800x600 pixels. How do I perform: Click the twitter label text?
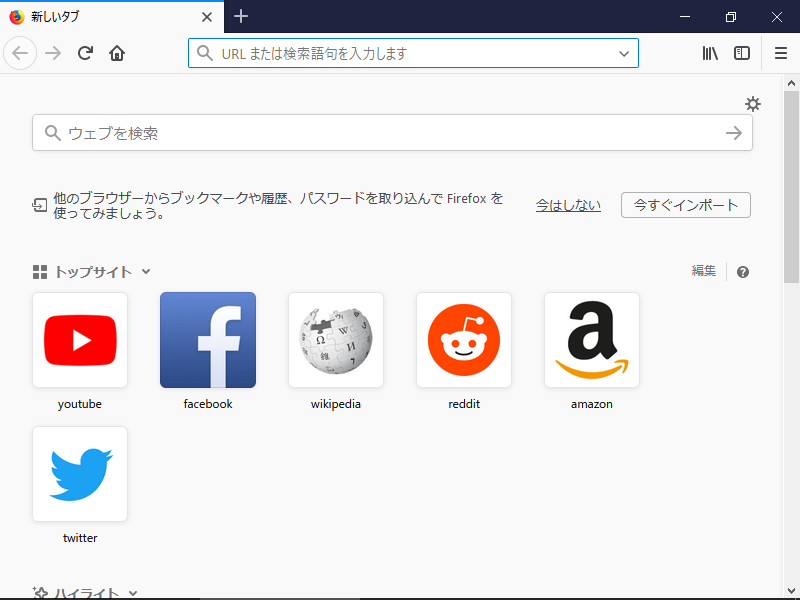tap(80, 538)
